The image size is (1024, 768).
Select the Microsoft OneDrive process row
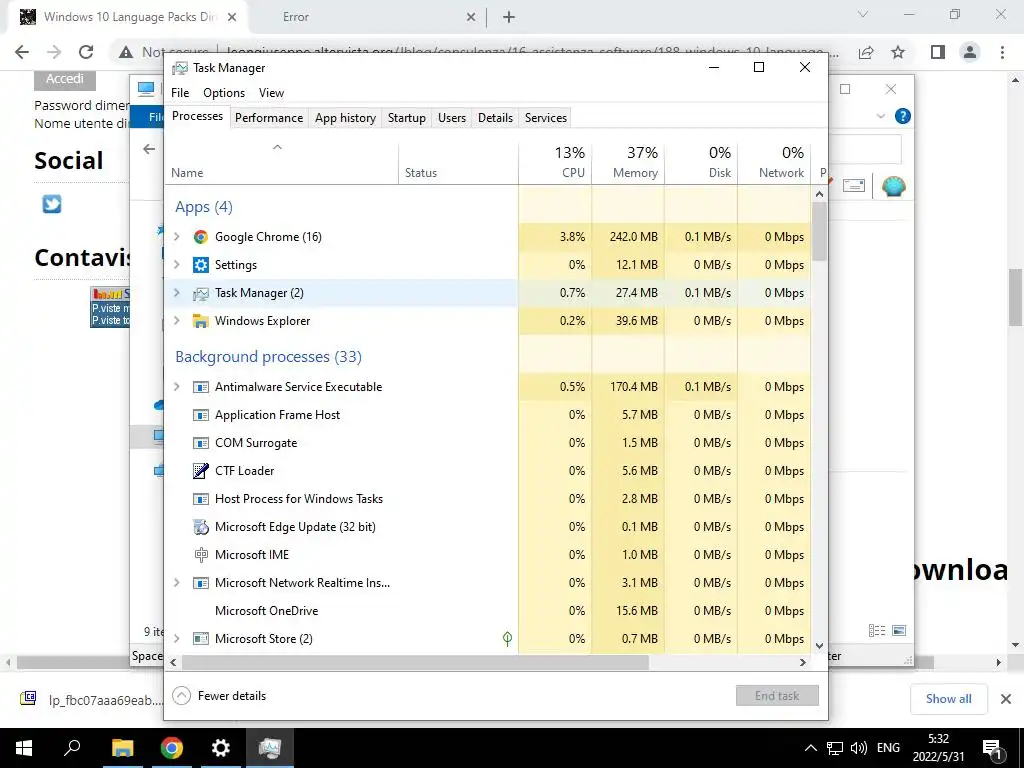tap(487, 611)
